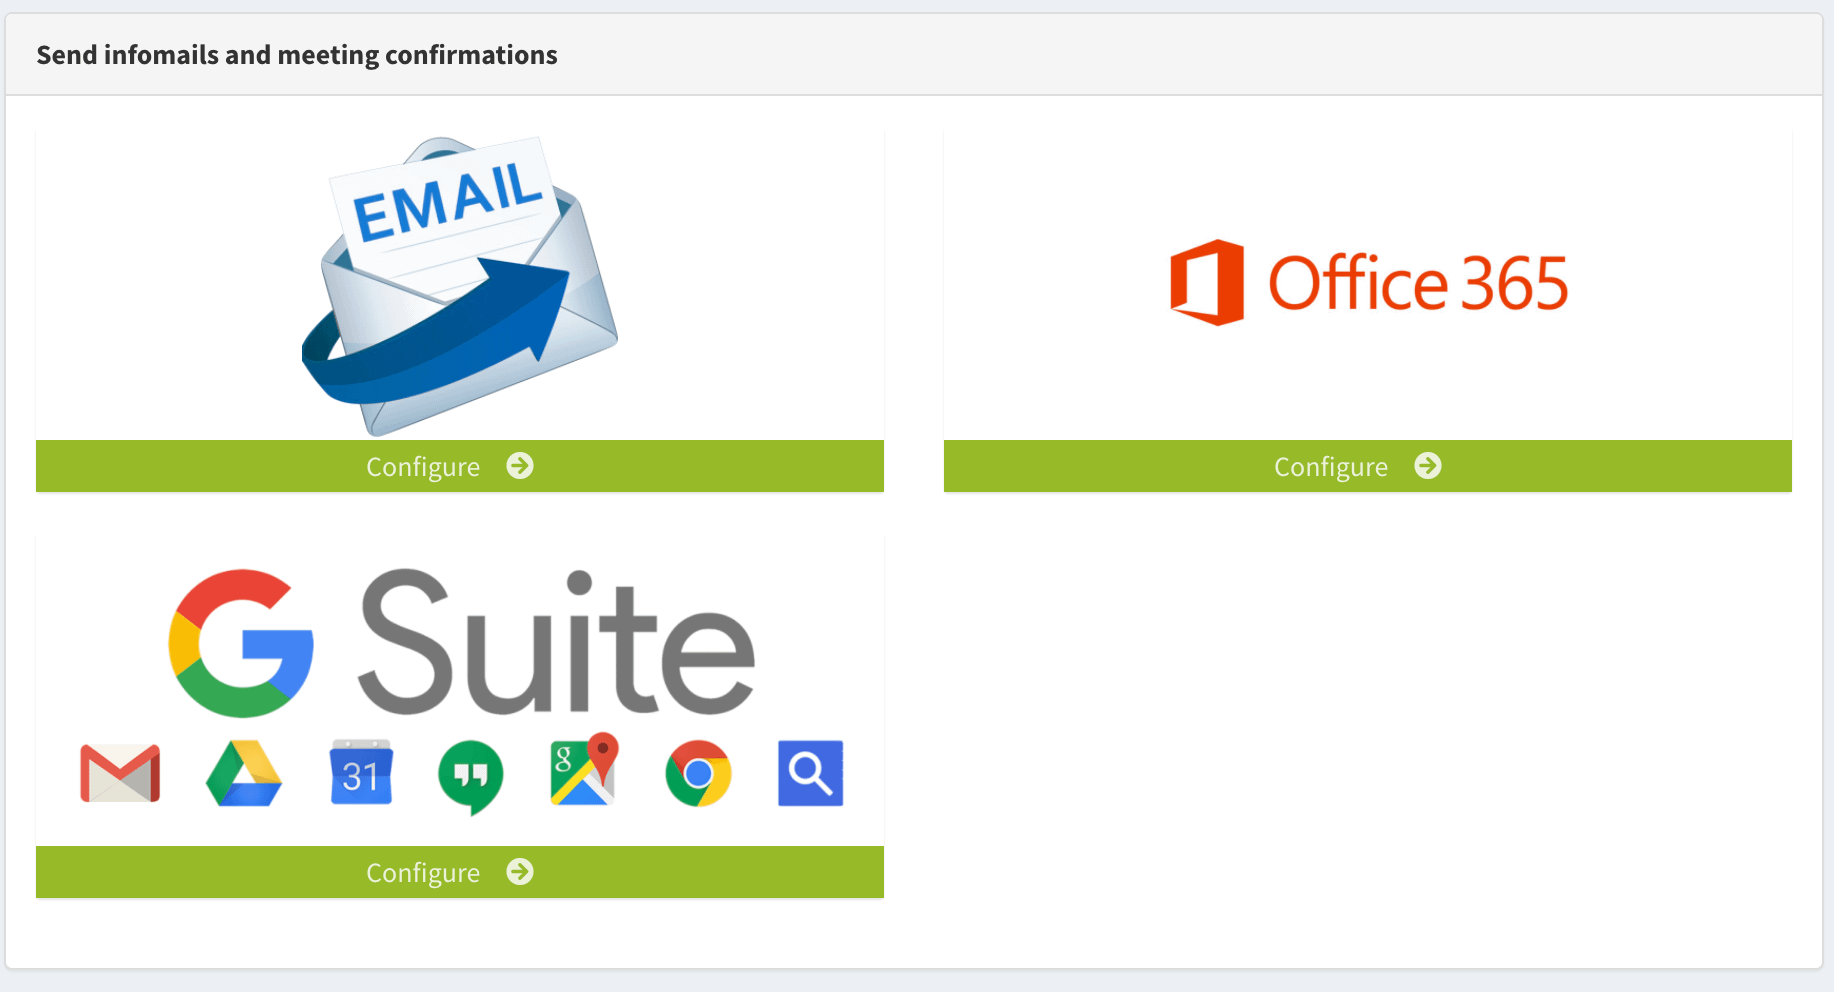Image resolution: width=1834 pixels, height=992 pixels.
Task: Click the Google G logo
Action: click(x=241, y=643)
